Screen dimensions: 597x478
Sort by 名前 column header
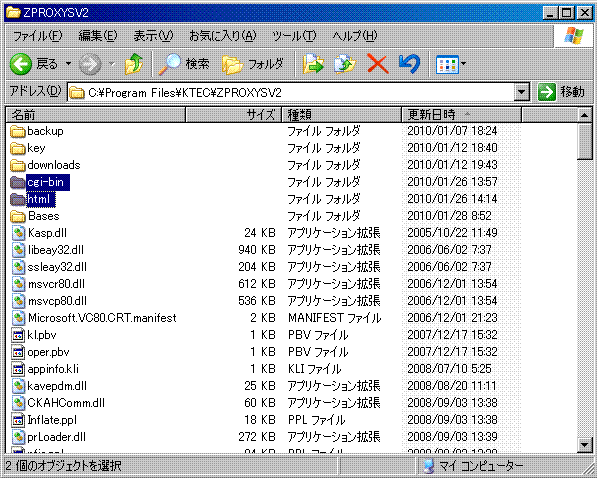pos(96,115)
